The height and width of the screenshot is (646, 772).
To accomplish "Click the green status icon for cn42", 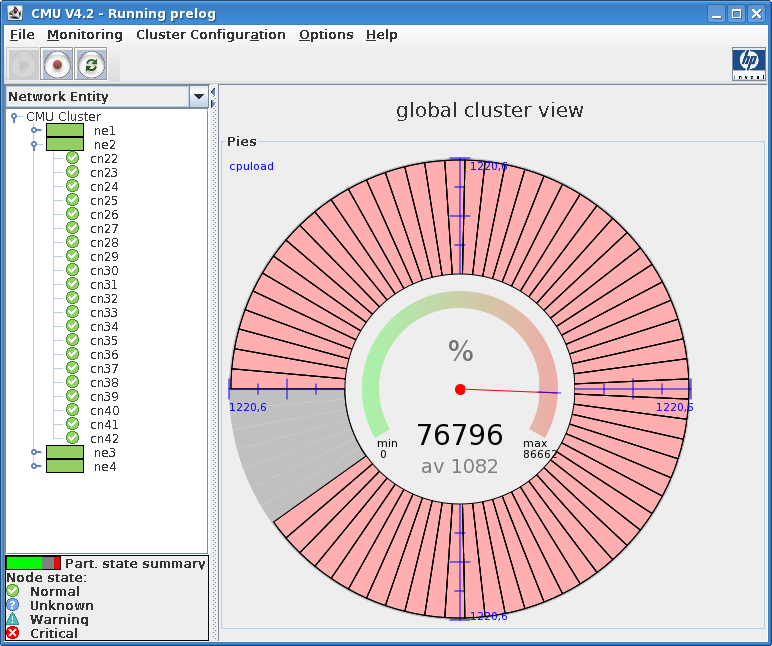I will point(72,438).
